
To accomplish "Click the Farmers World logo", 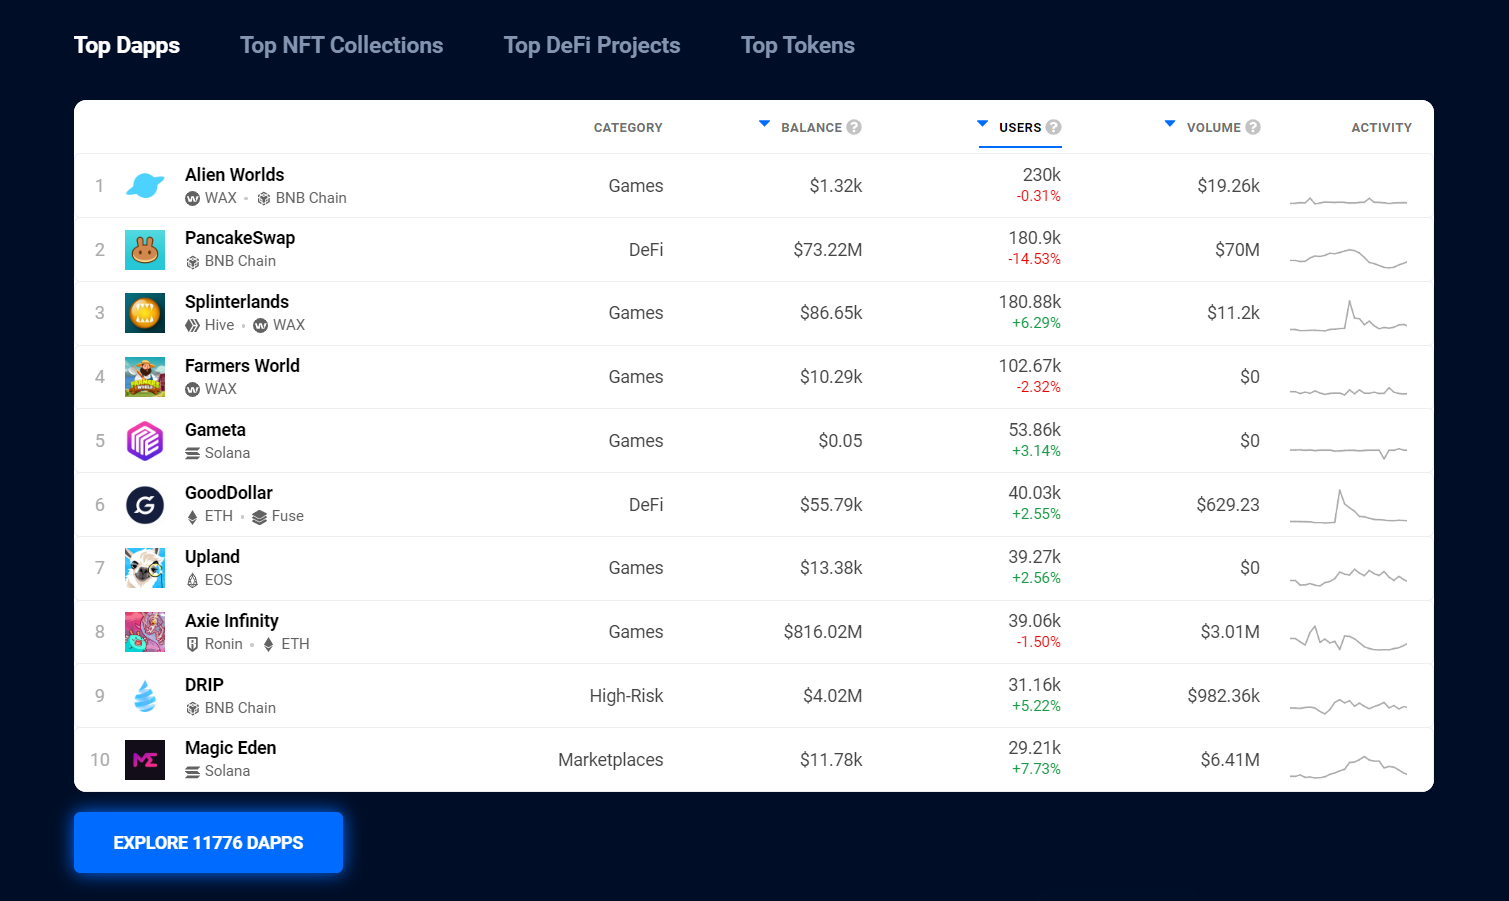I will pos(145,377).
